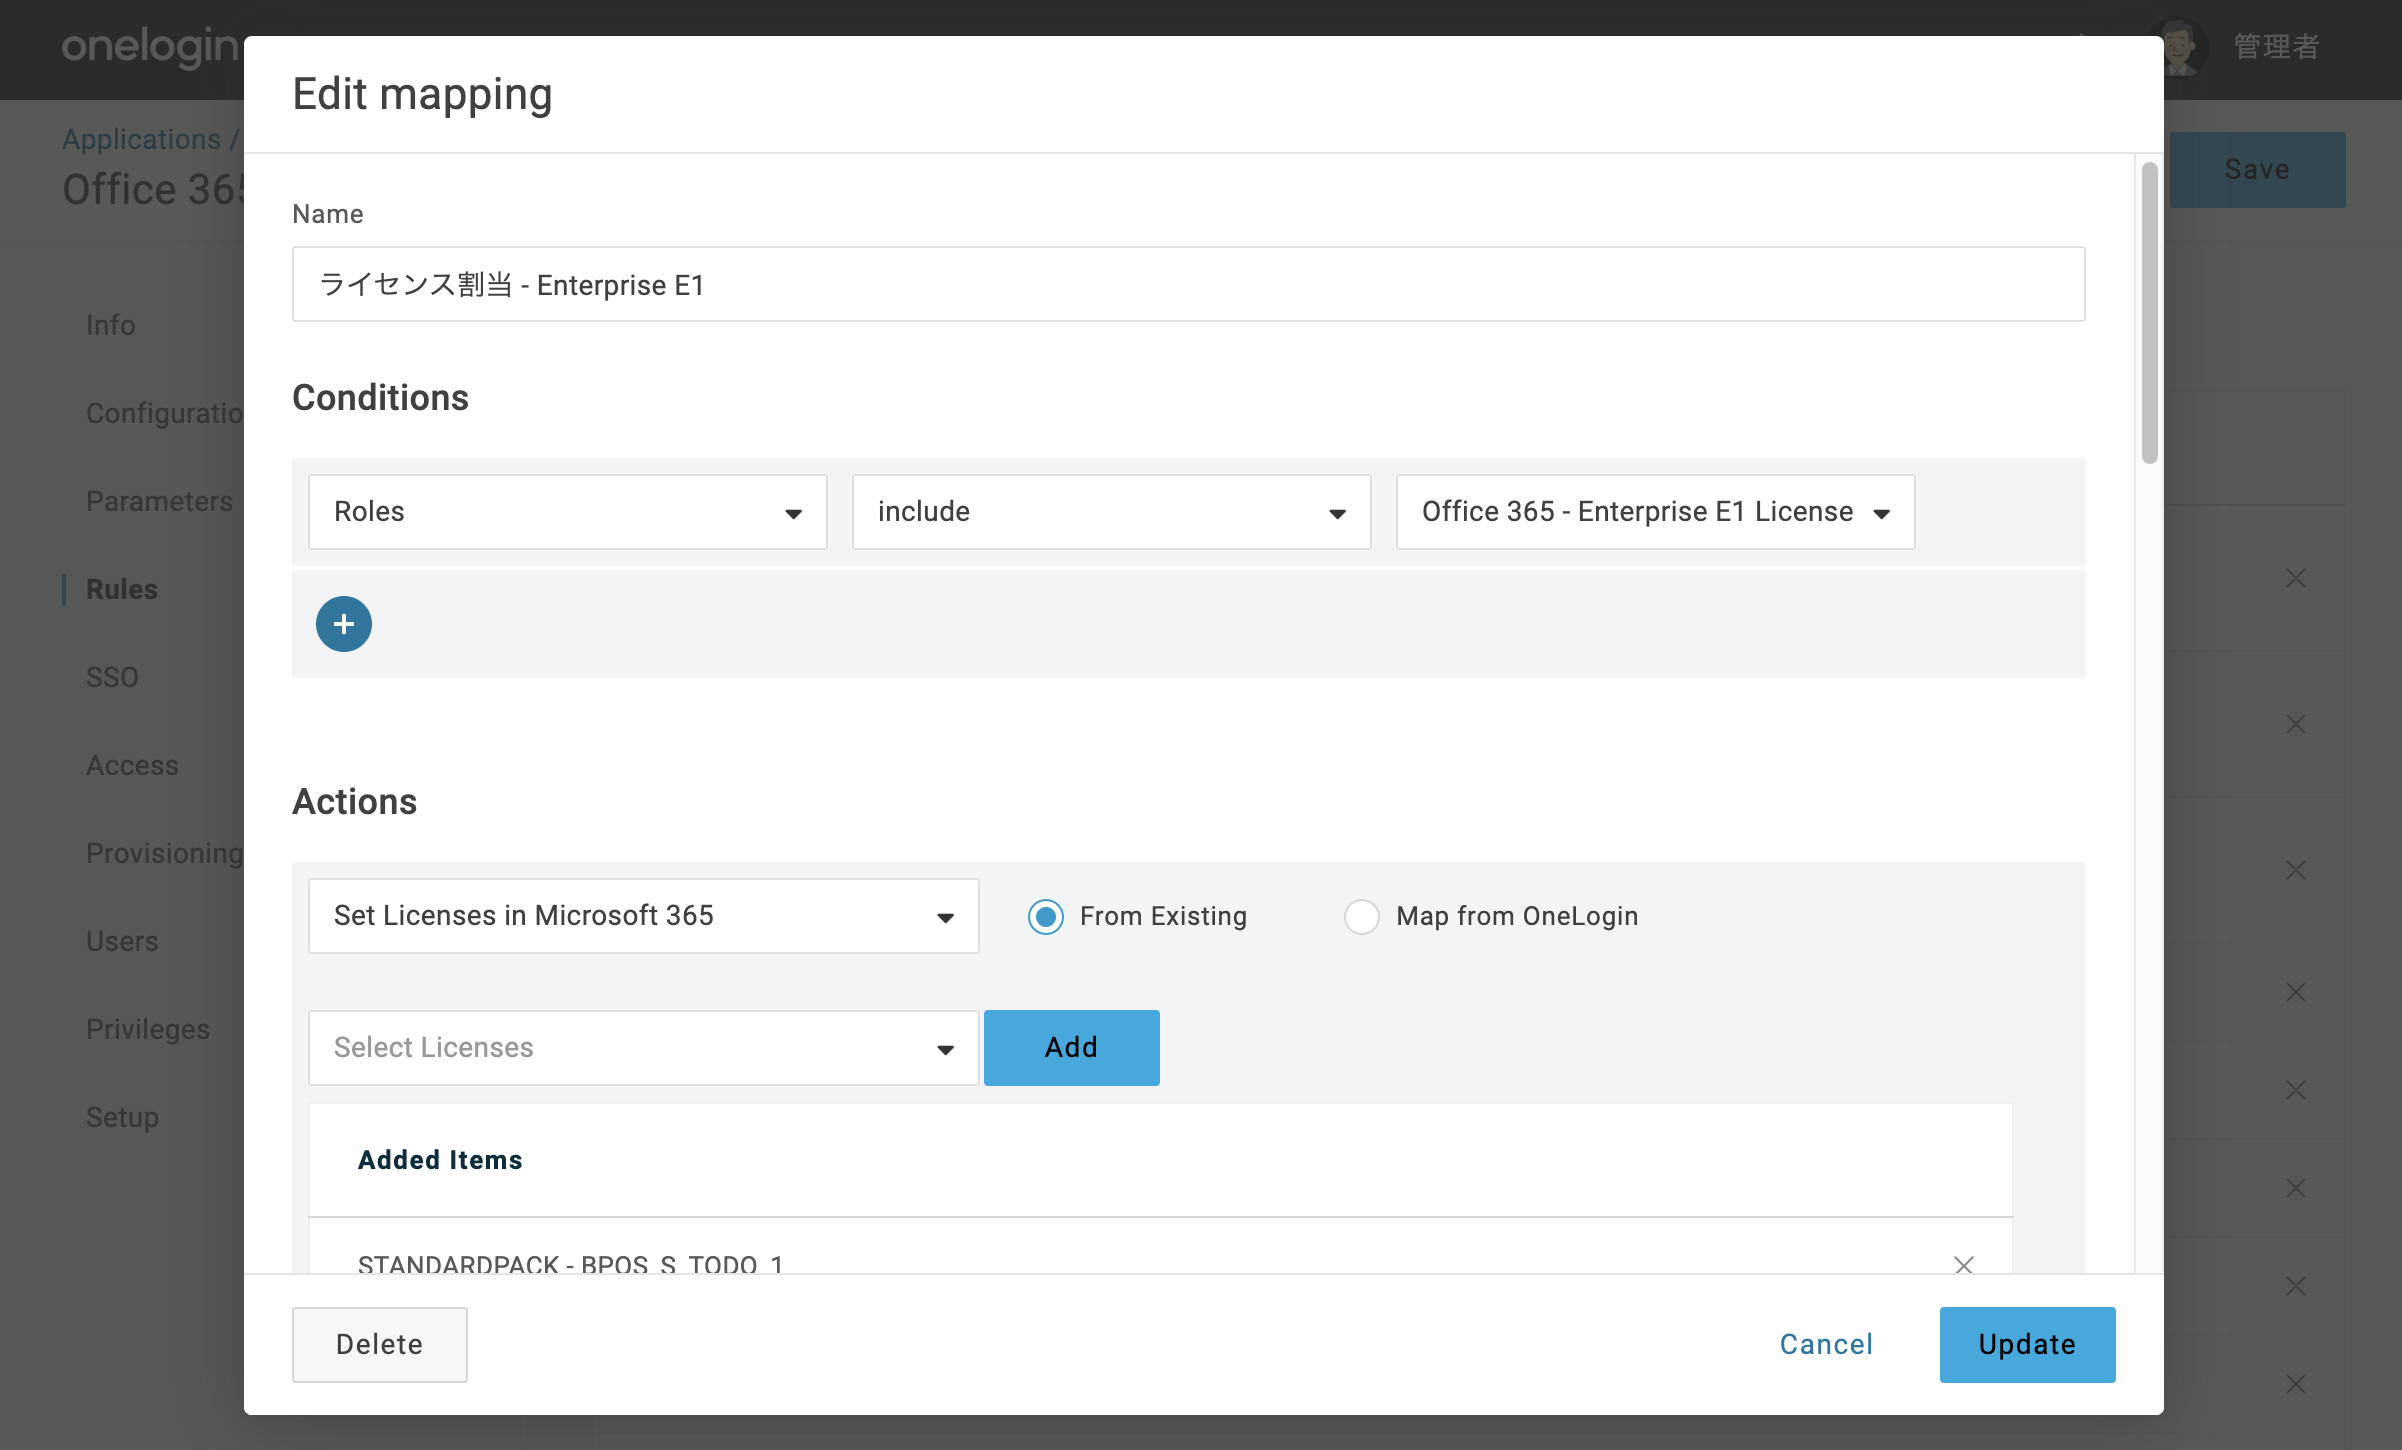Click the 管理者 username in the header

(x=2276, y=46)
